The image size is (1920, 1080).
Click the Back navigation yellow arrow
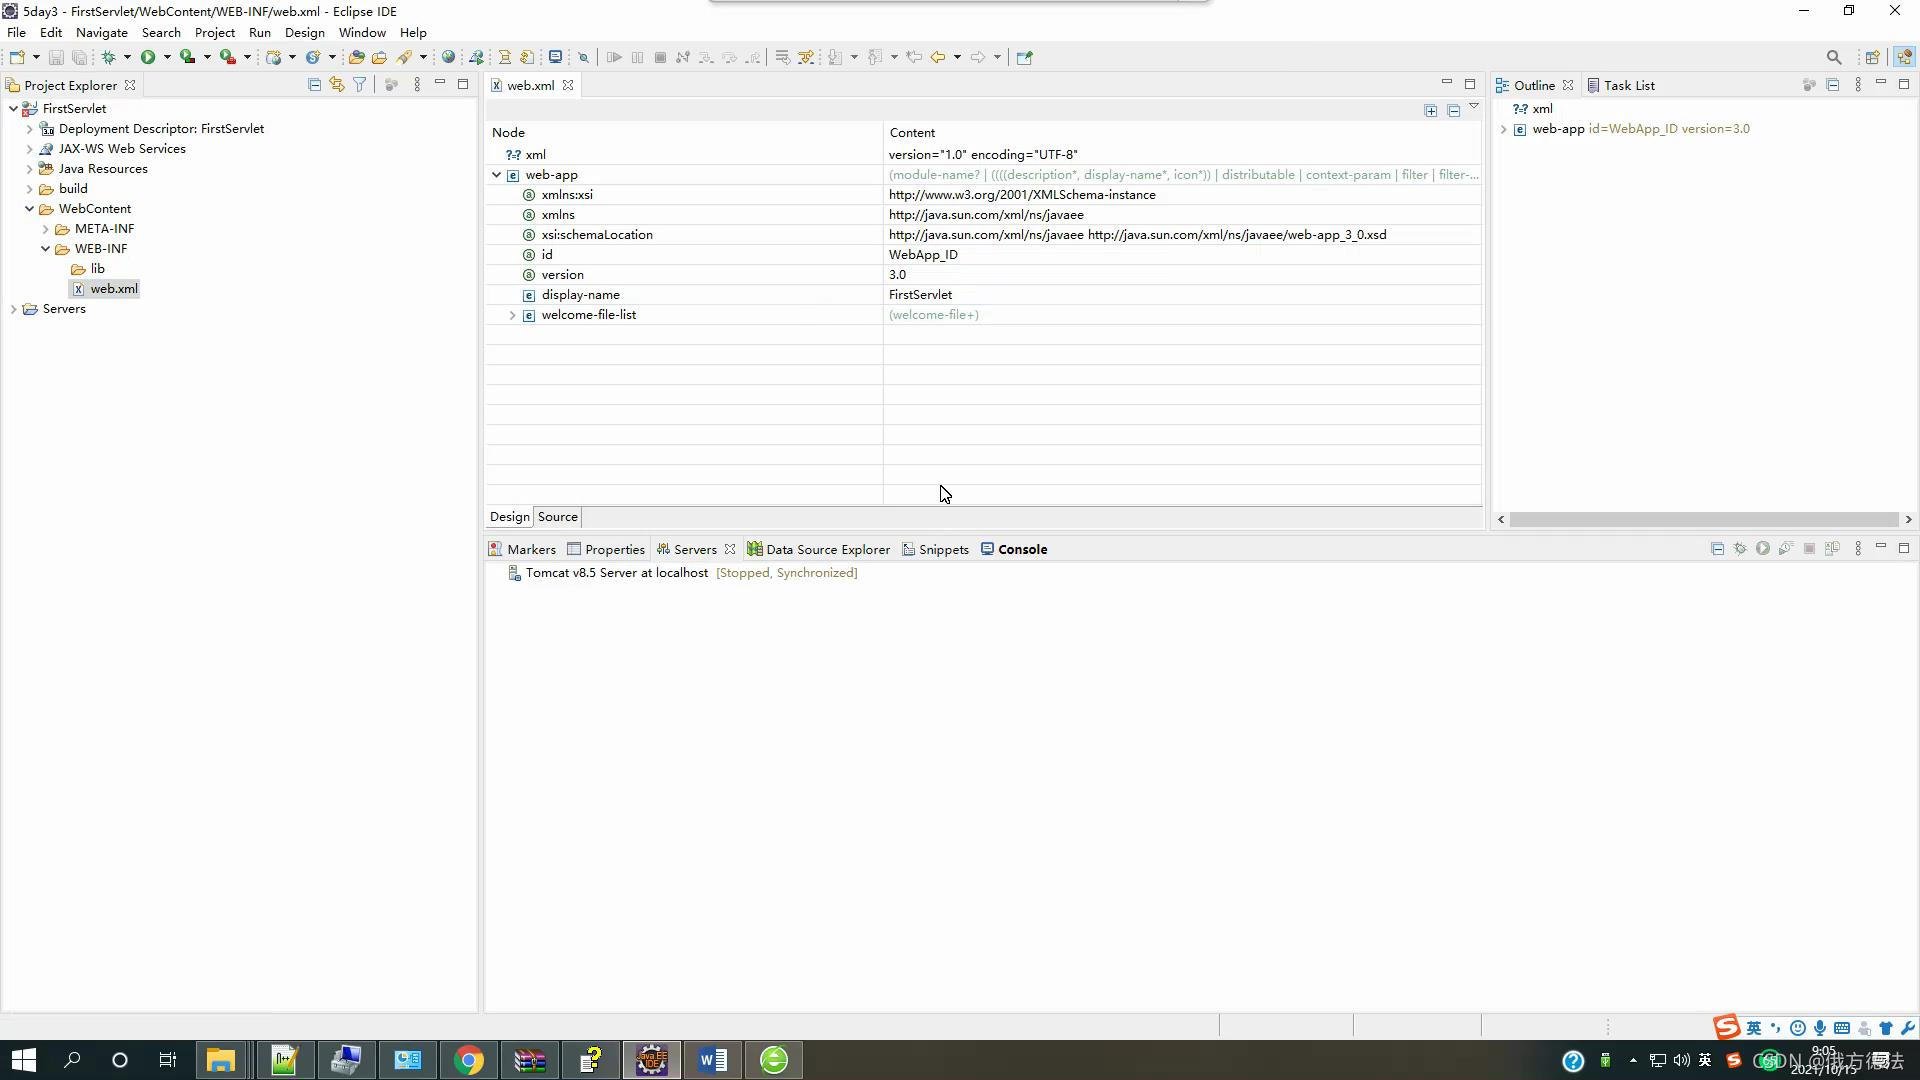coord(937,57)
